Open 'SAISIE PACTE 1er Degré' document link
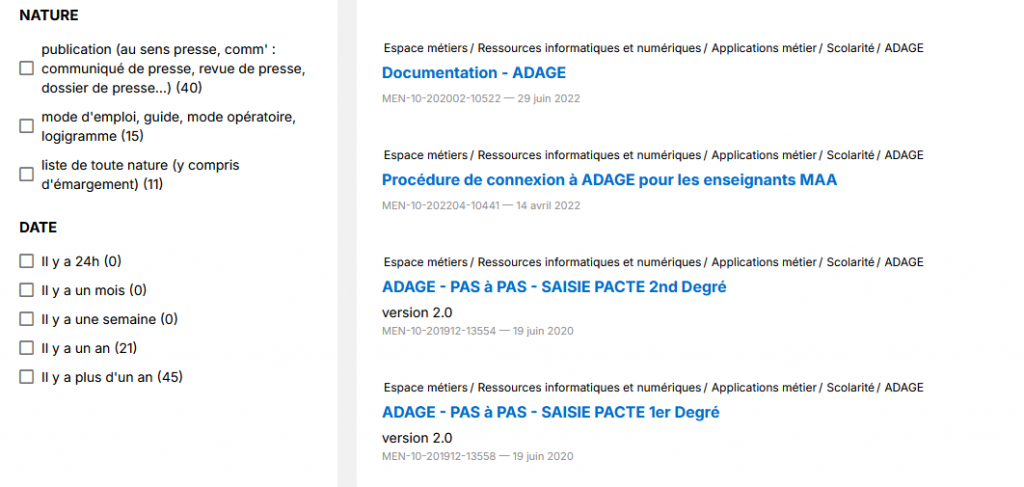 [550, 412]
